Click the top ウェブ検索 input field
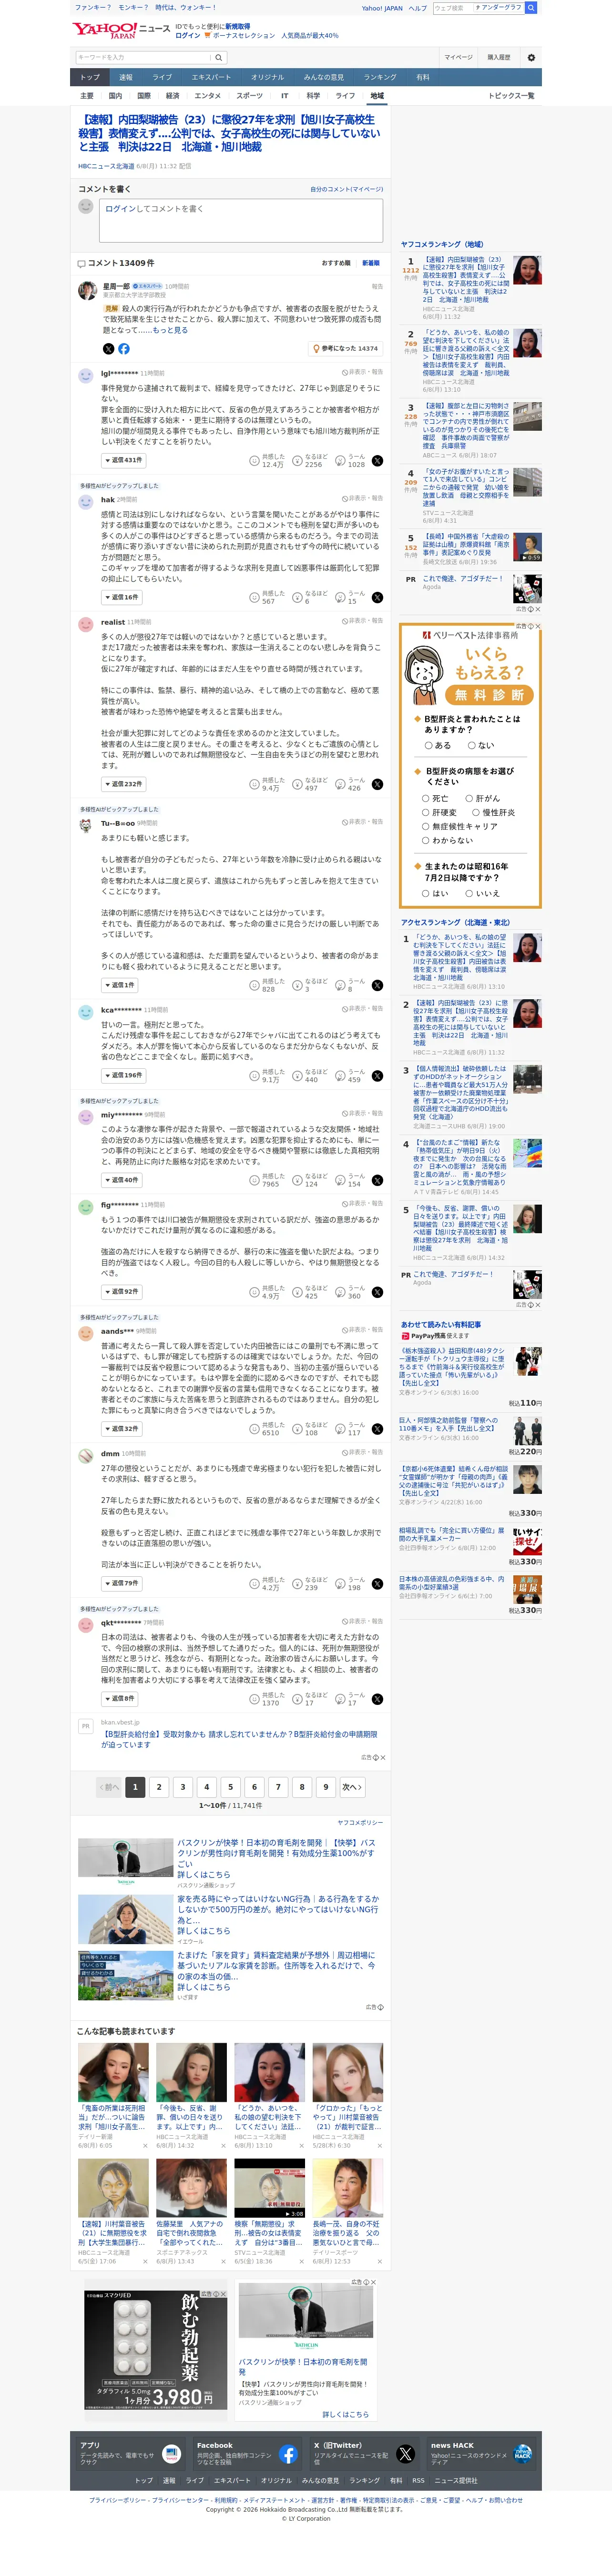612x2576 pixels. [x=452, y=8]
